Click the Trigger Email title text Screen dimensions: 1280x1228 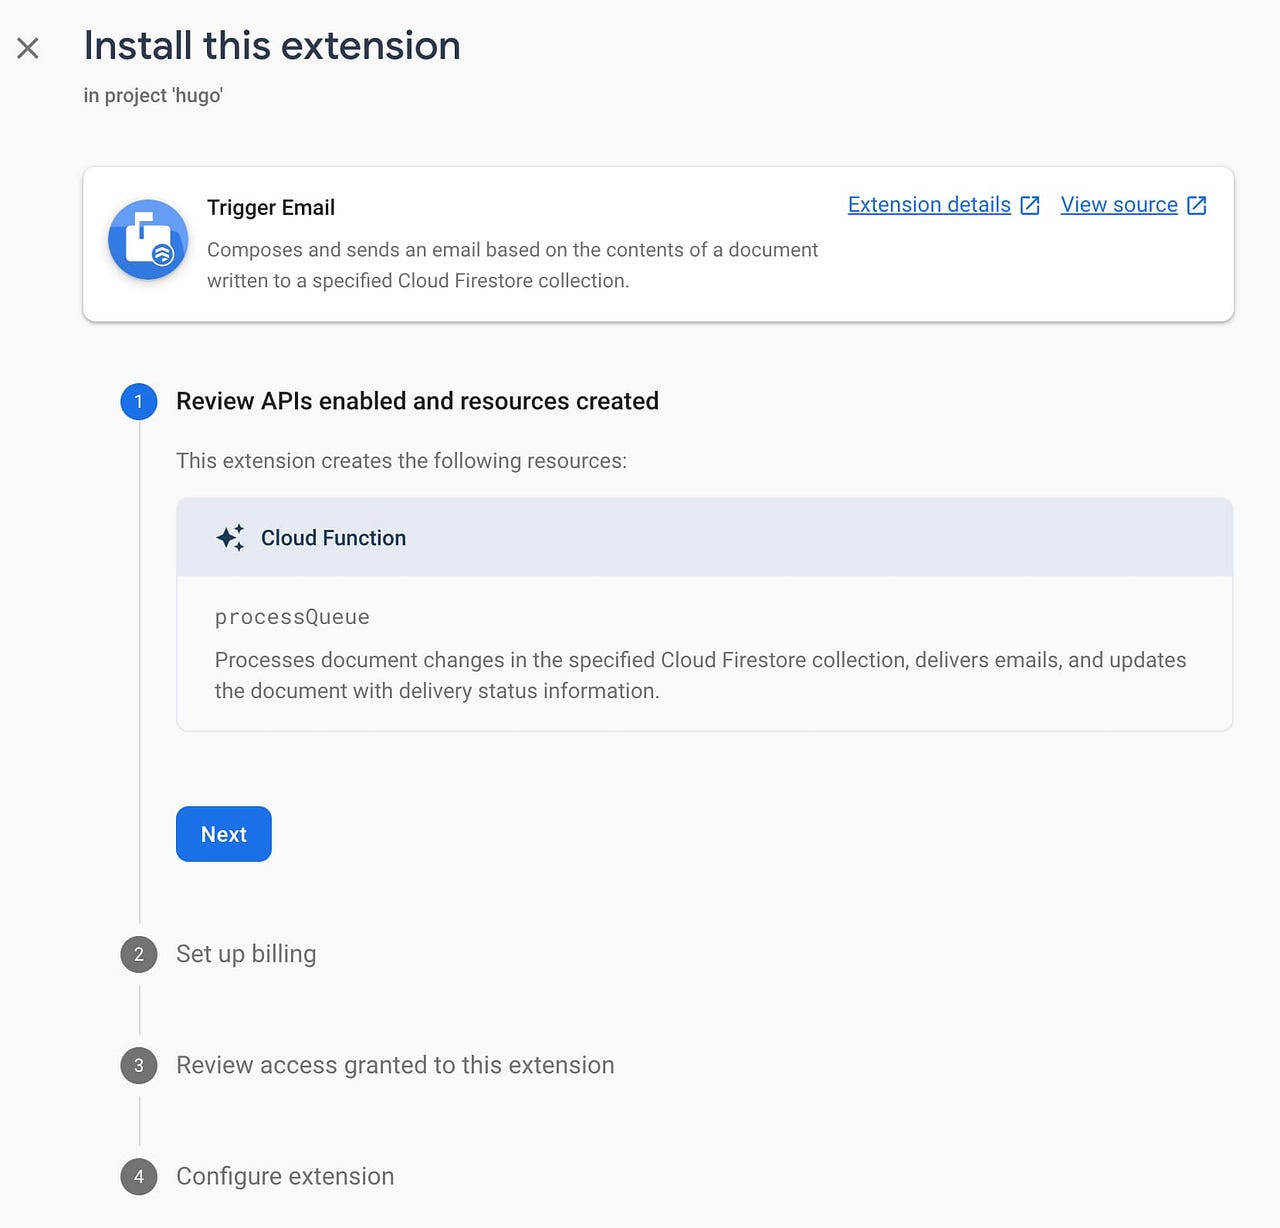click(271, 208)
